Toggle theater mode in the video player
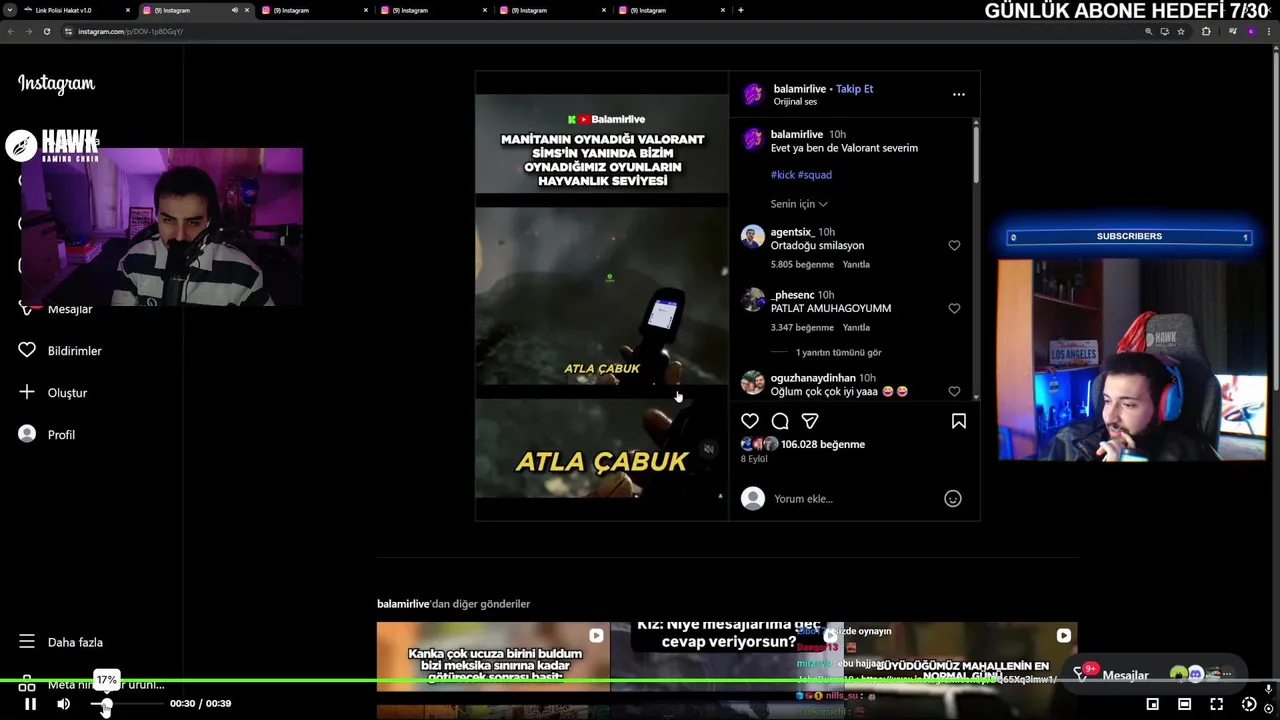This screenshot has height=720, width=1280. coord(1184,704)
